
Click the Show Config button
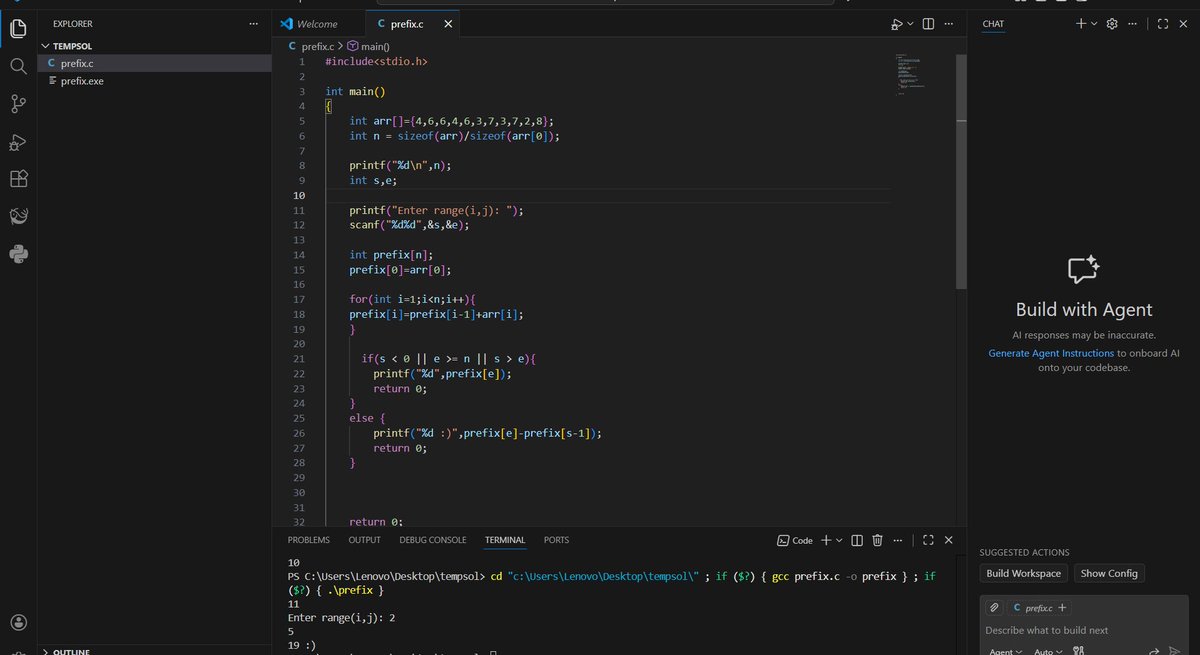(x=1109, y=573)
